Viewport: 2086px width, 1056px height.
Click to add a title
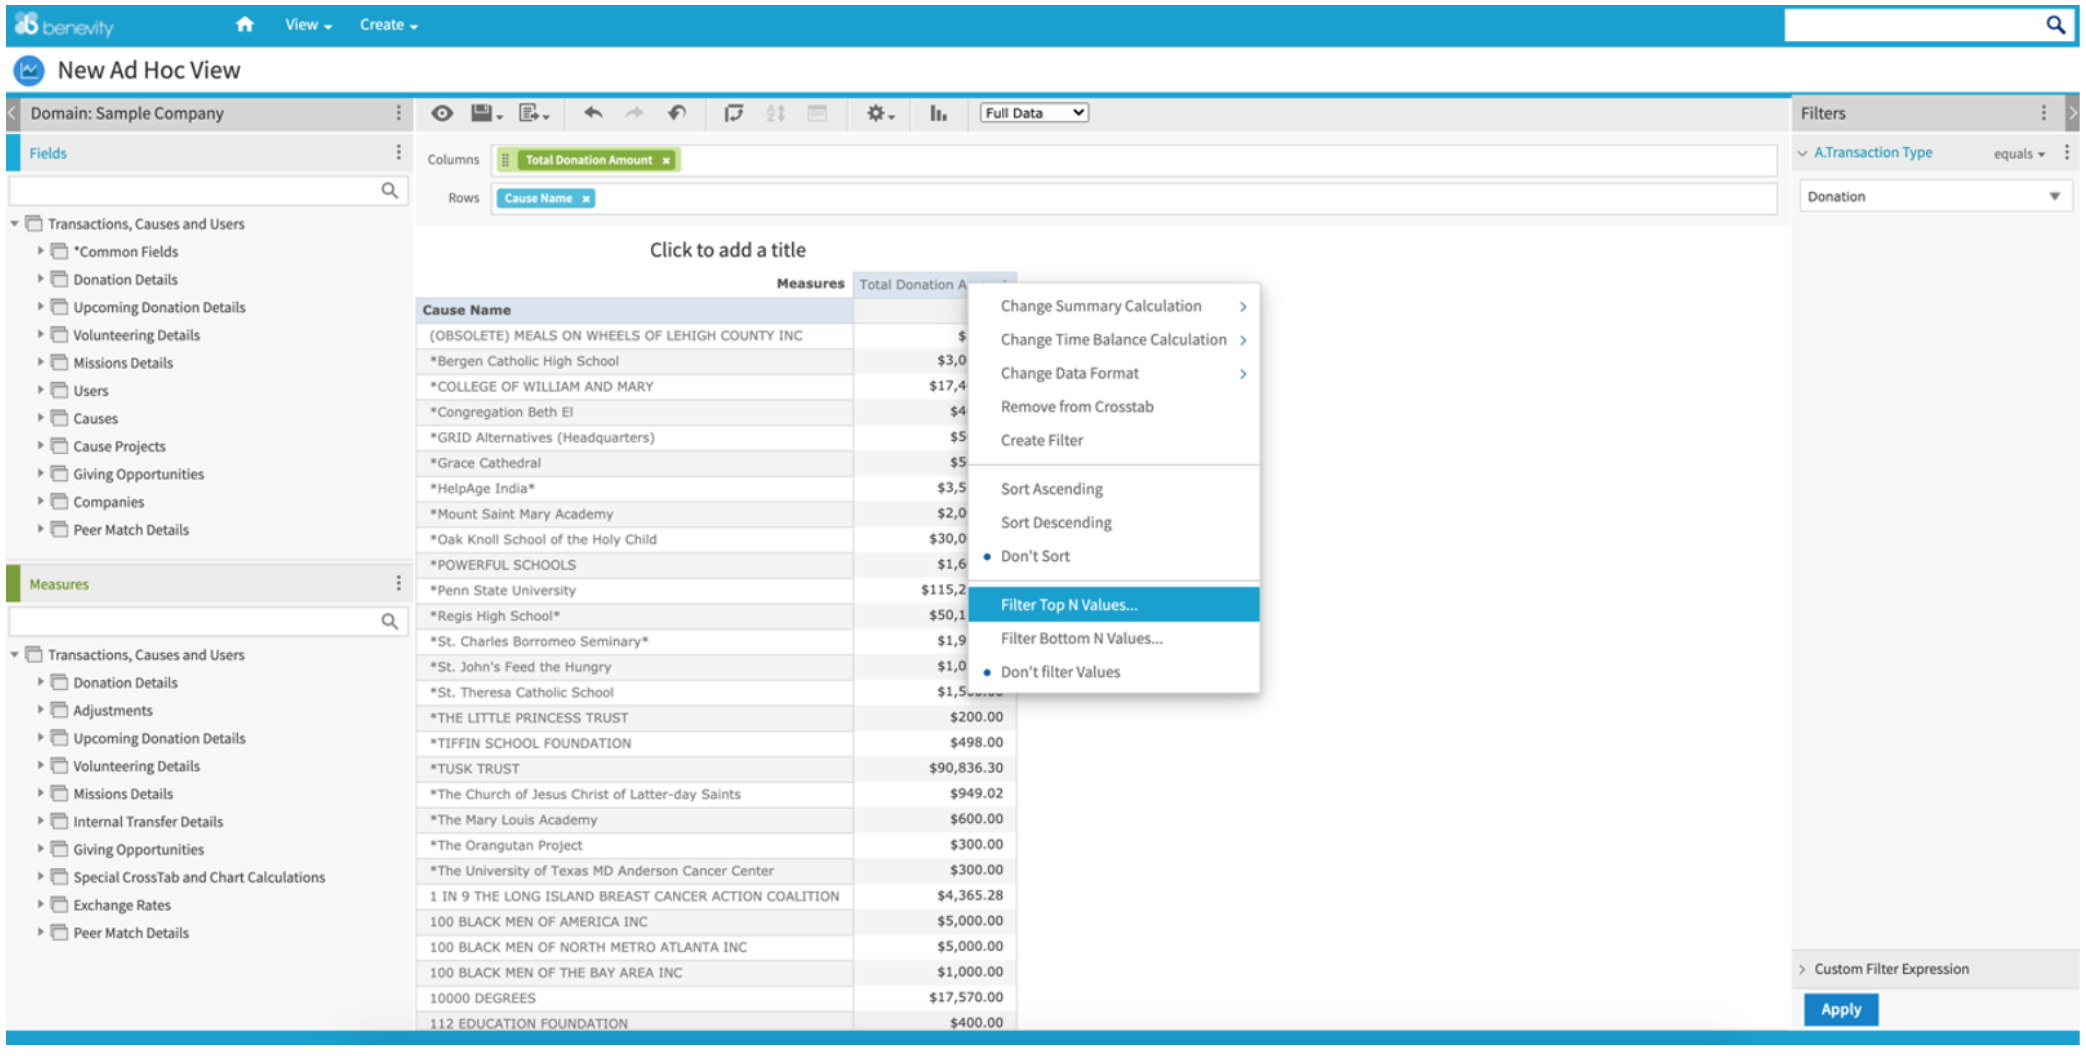(x=727, y=250)
